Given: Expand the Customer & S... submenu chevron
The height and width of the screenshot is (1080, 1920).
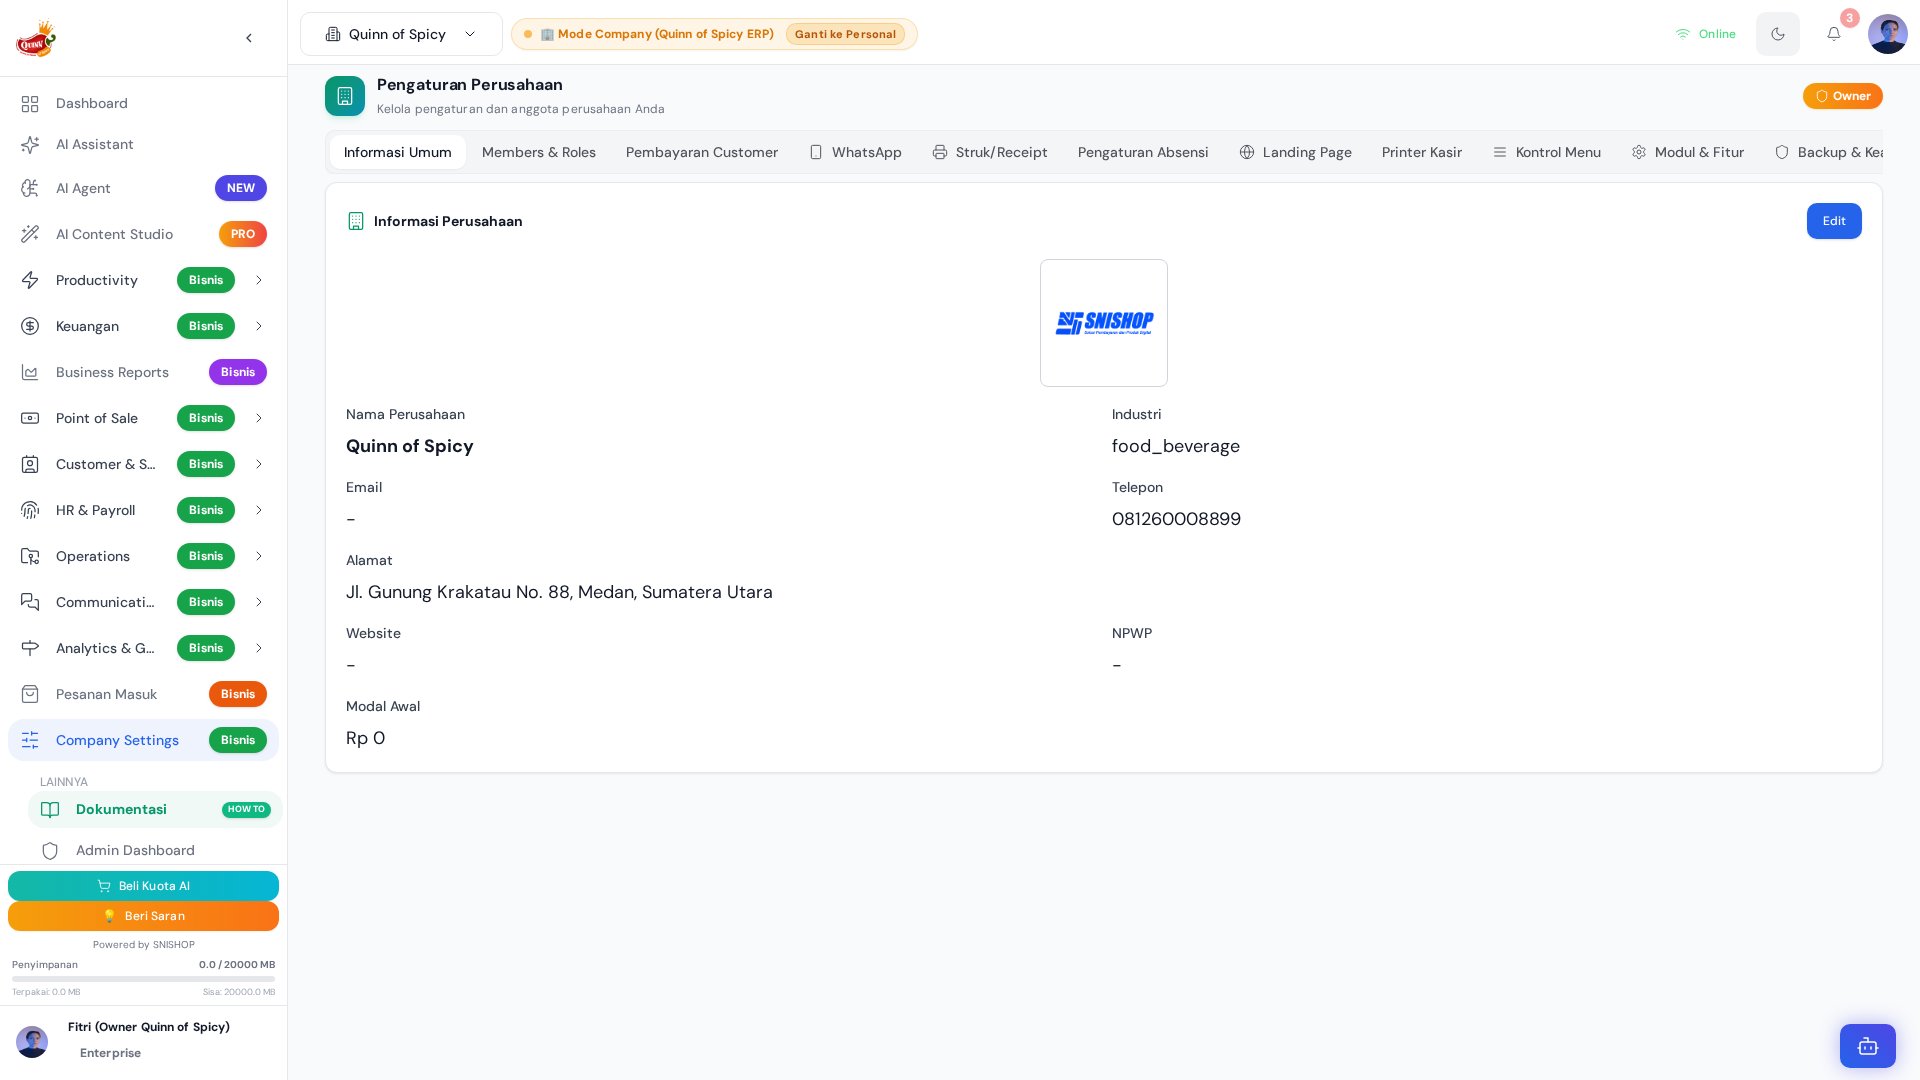Looking at the screenshot, I should [259, 464].
